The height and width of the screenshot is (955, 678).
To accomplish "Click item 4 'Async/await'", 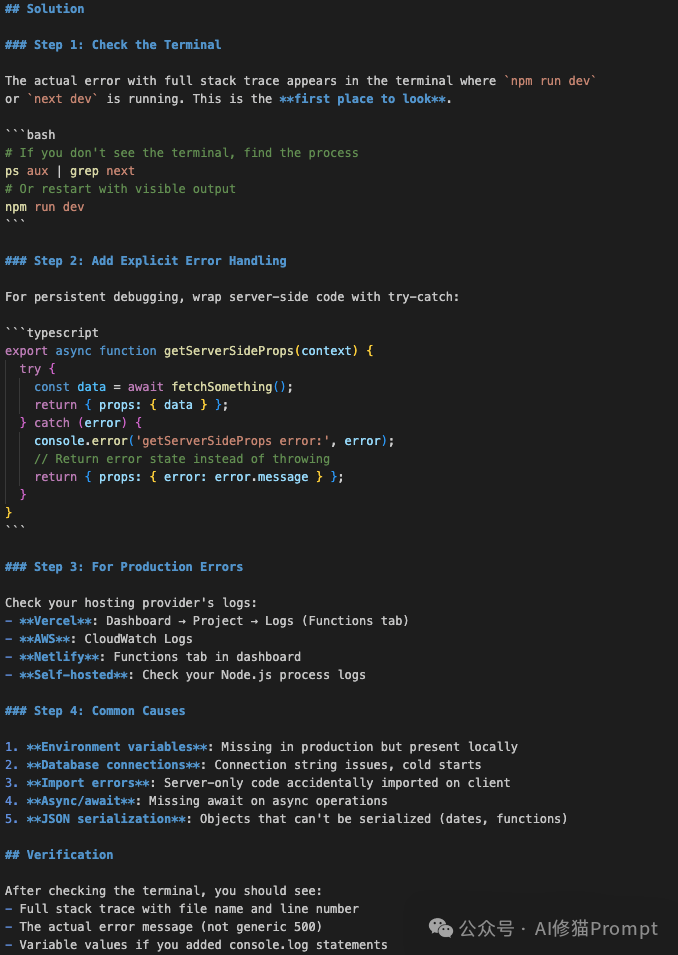I will (x=196, y=800).
